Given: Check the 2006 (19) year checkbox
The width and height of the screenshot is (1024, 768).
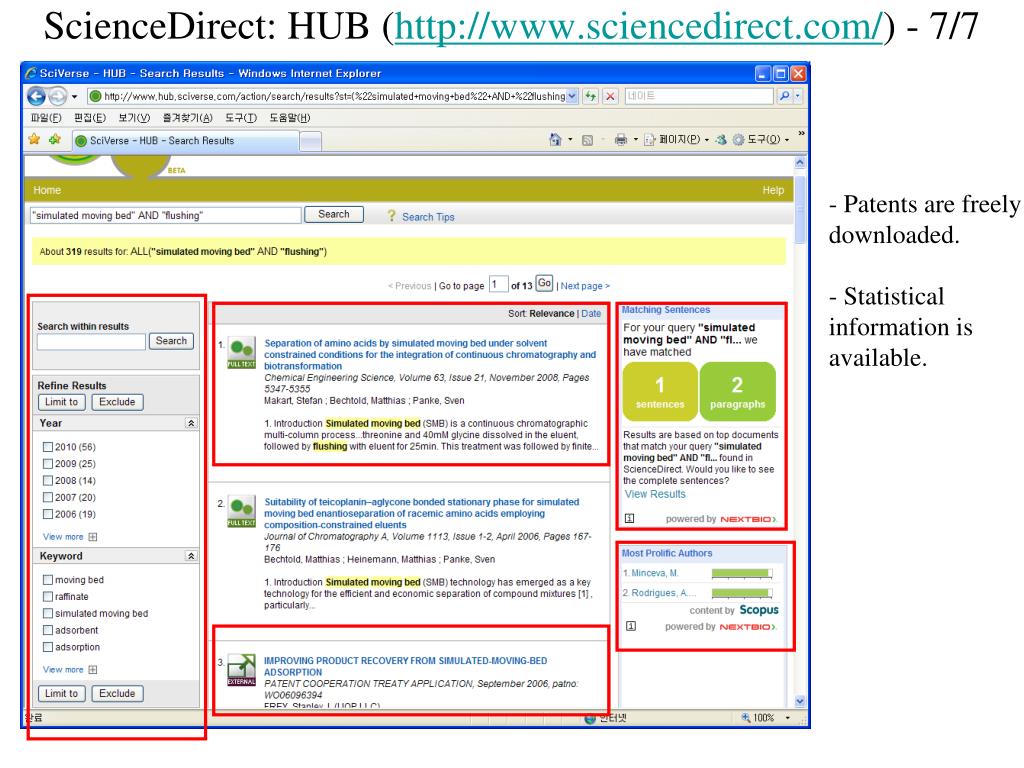Looking at the screenshot, I should [x=48, y=514].
